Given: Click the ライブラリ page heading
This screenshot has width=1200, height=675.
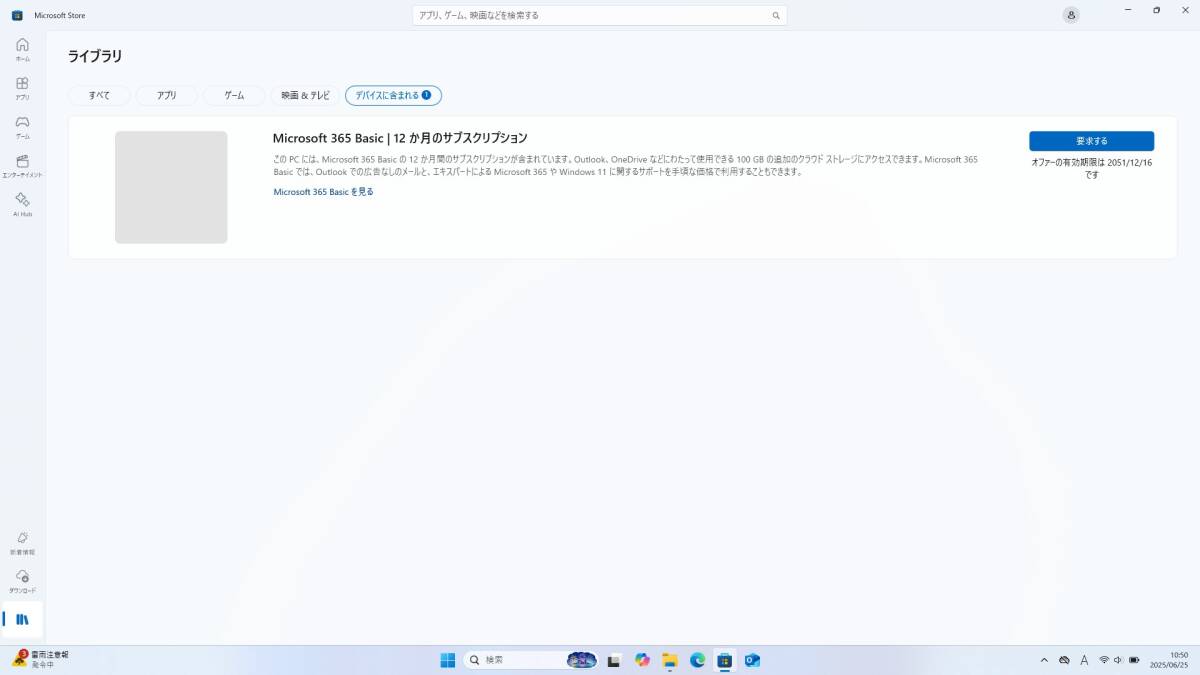Looking at the screenshot, I should click(x=95, y=56).
